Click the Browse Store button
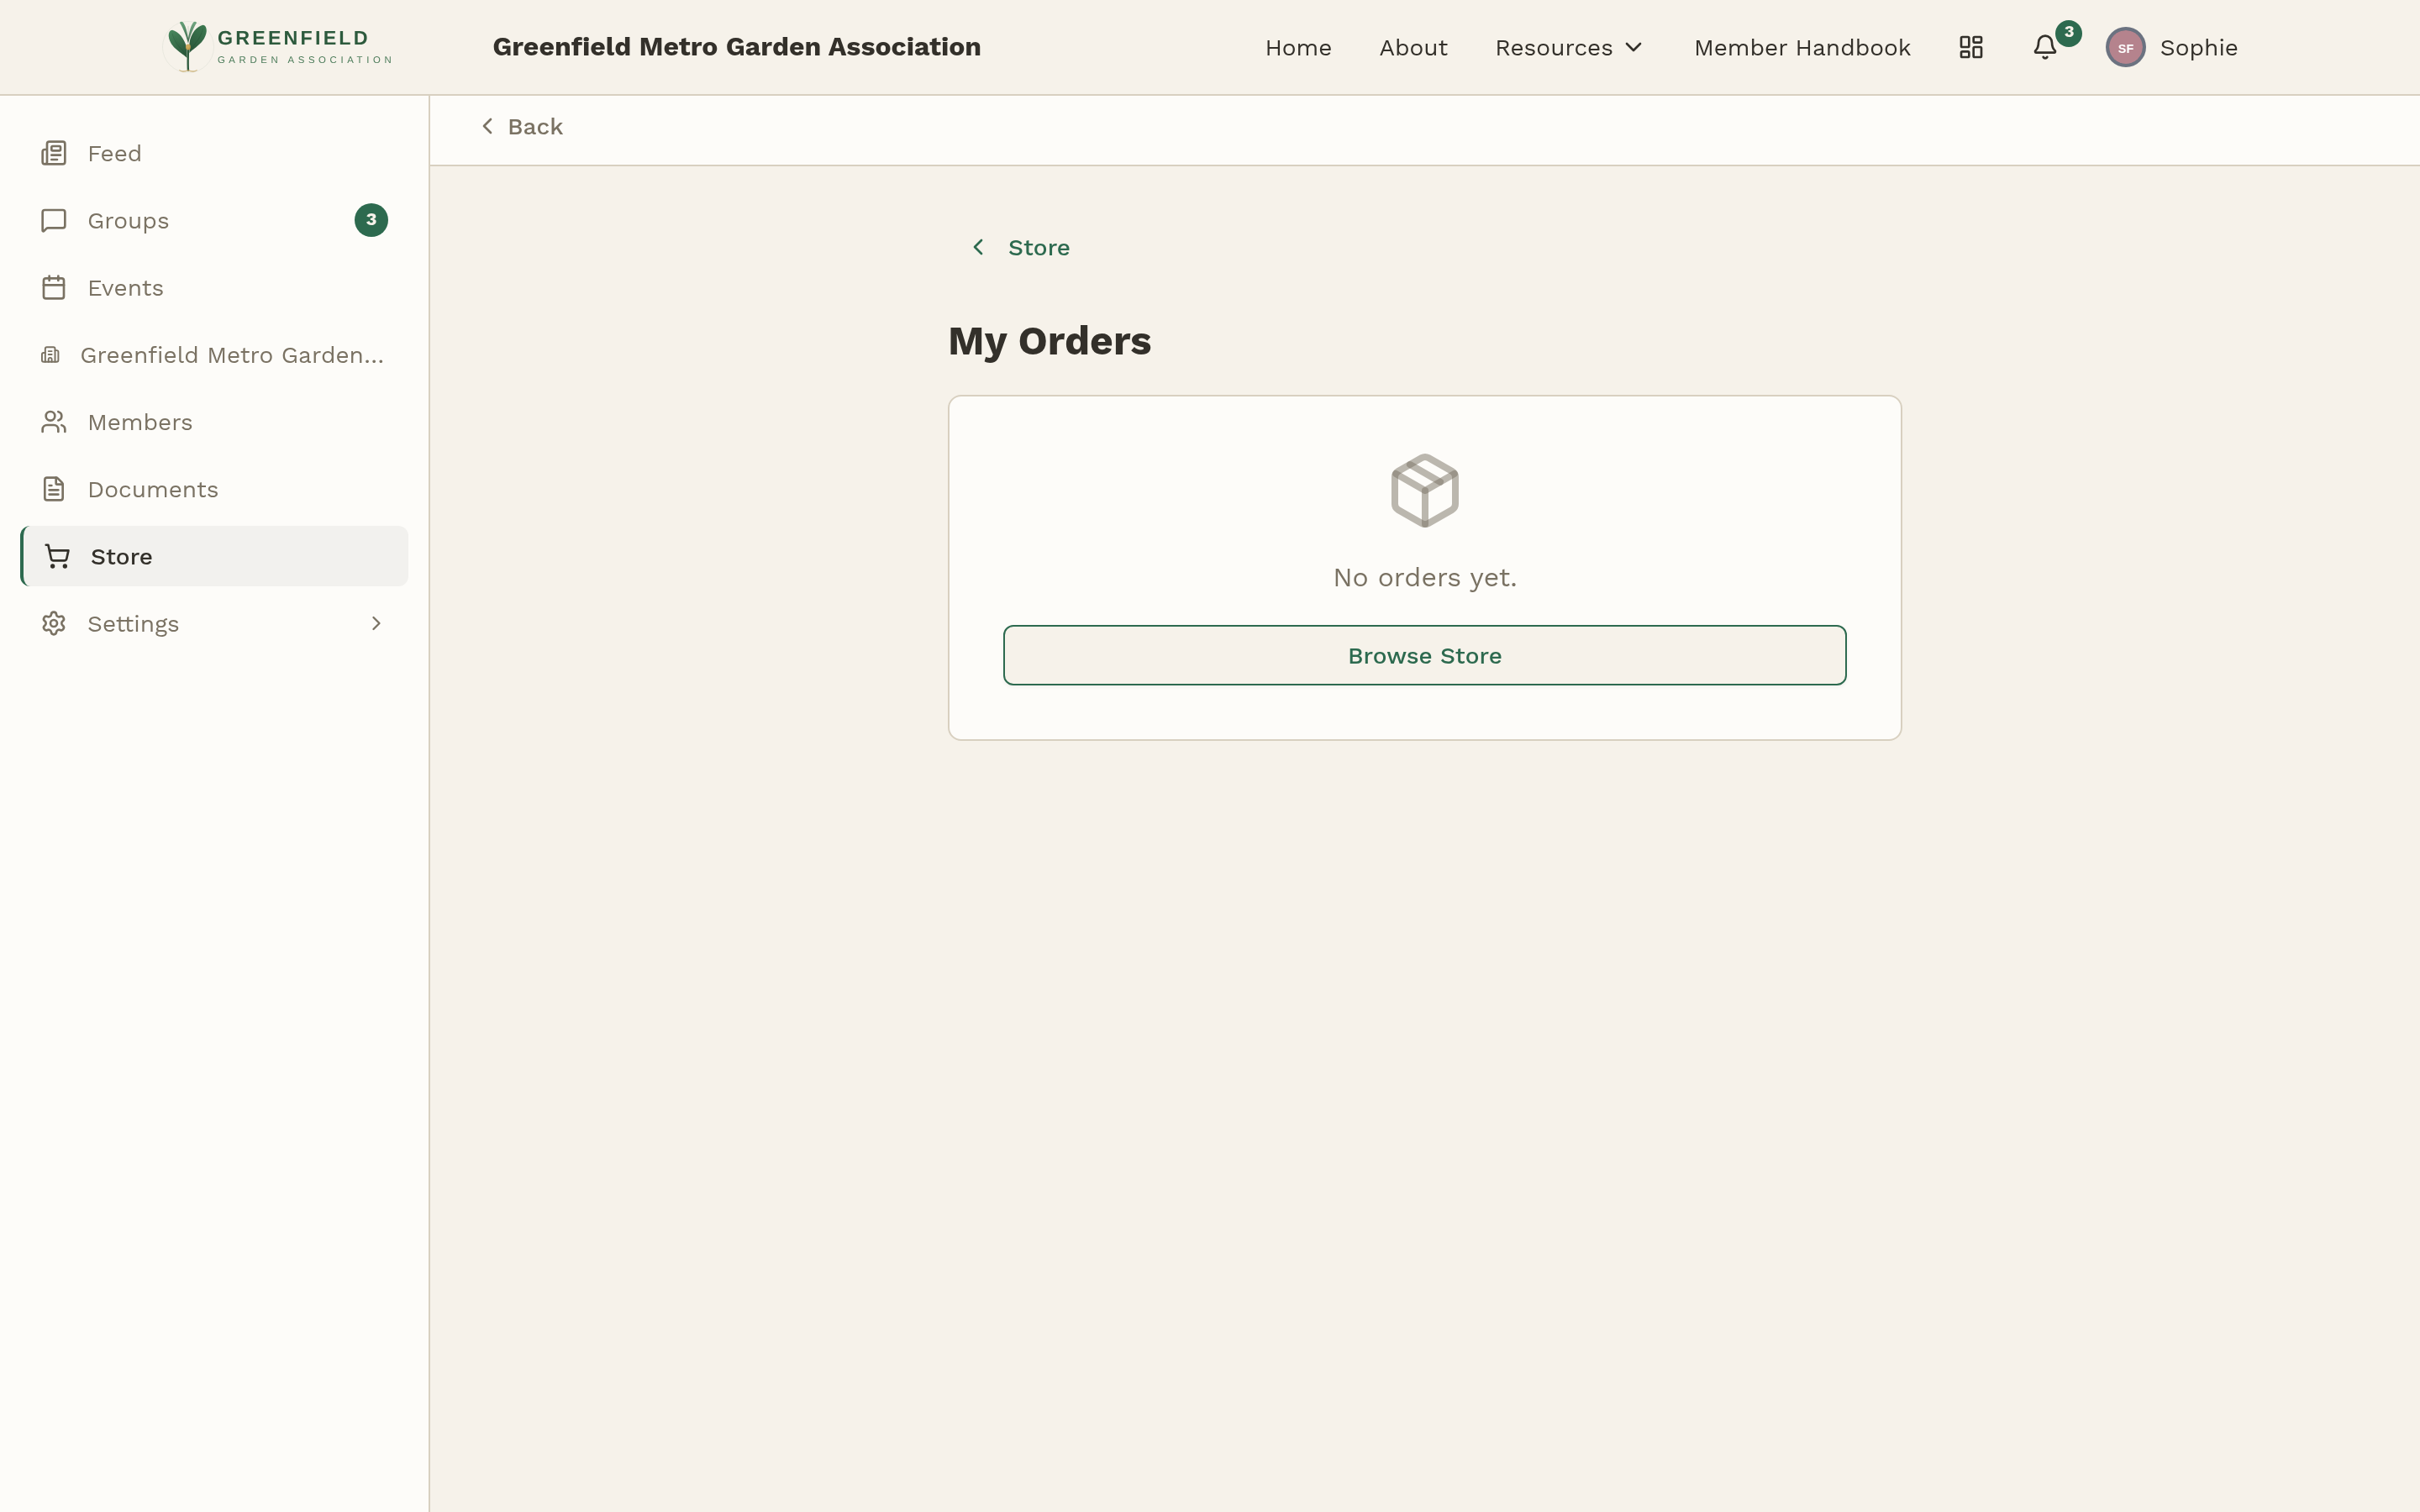Screen dimensions: 2420x1512 [1424, 655]
